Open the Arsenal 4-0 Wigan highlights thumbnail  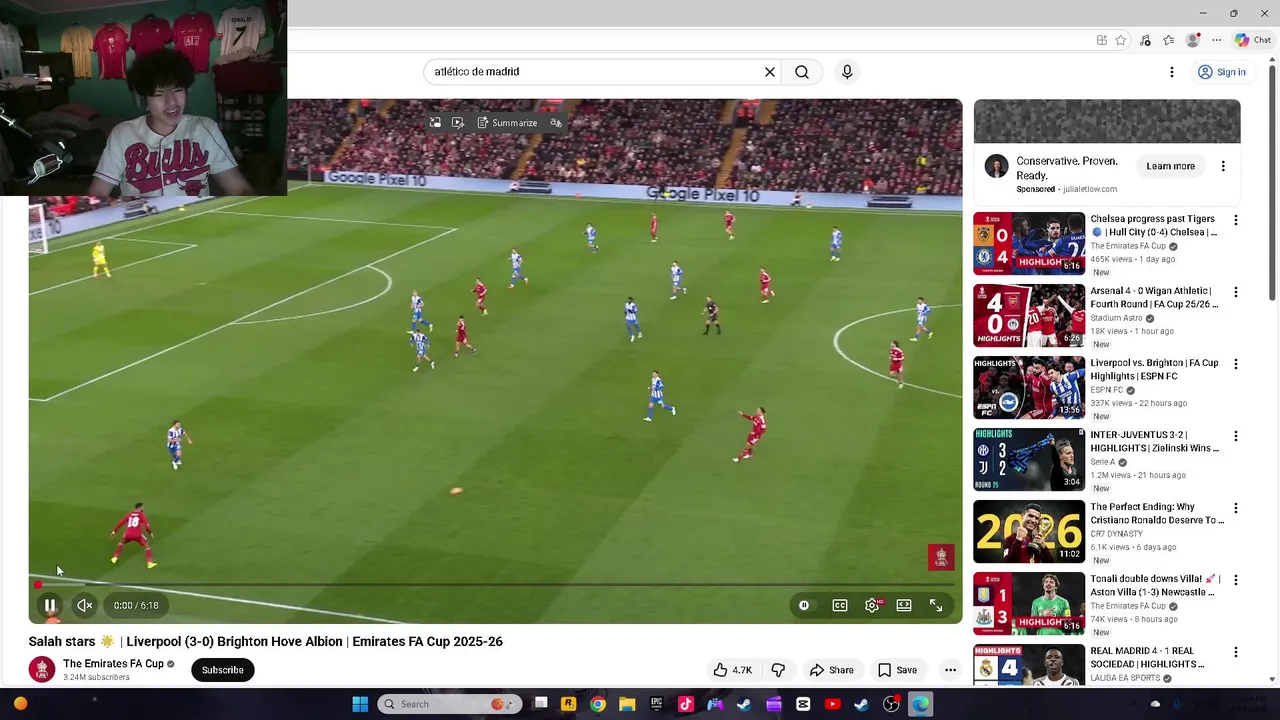click(x=1029, y=315)
